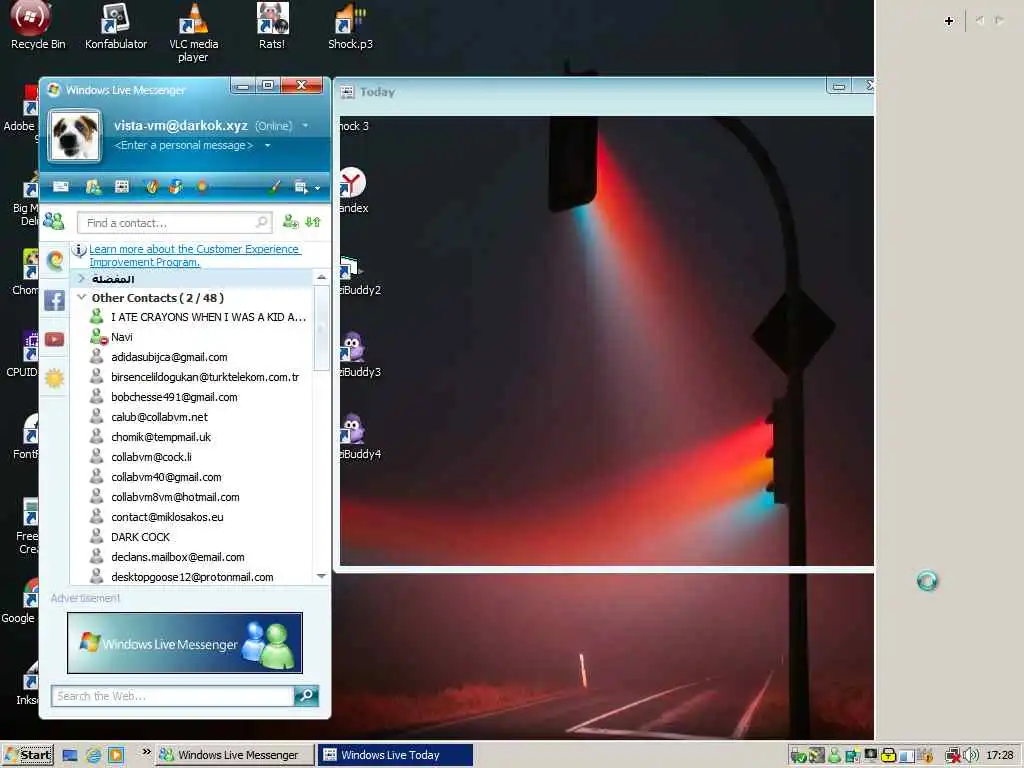Image resolution: width=1024 pixels, height=768 pixels.
Task: Launch Internet Explorer from quick launch
Action: (93, 756)
